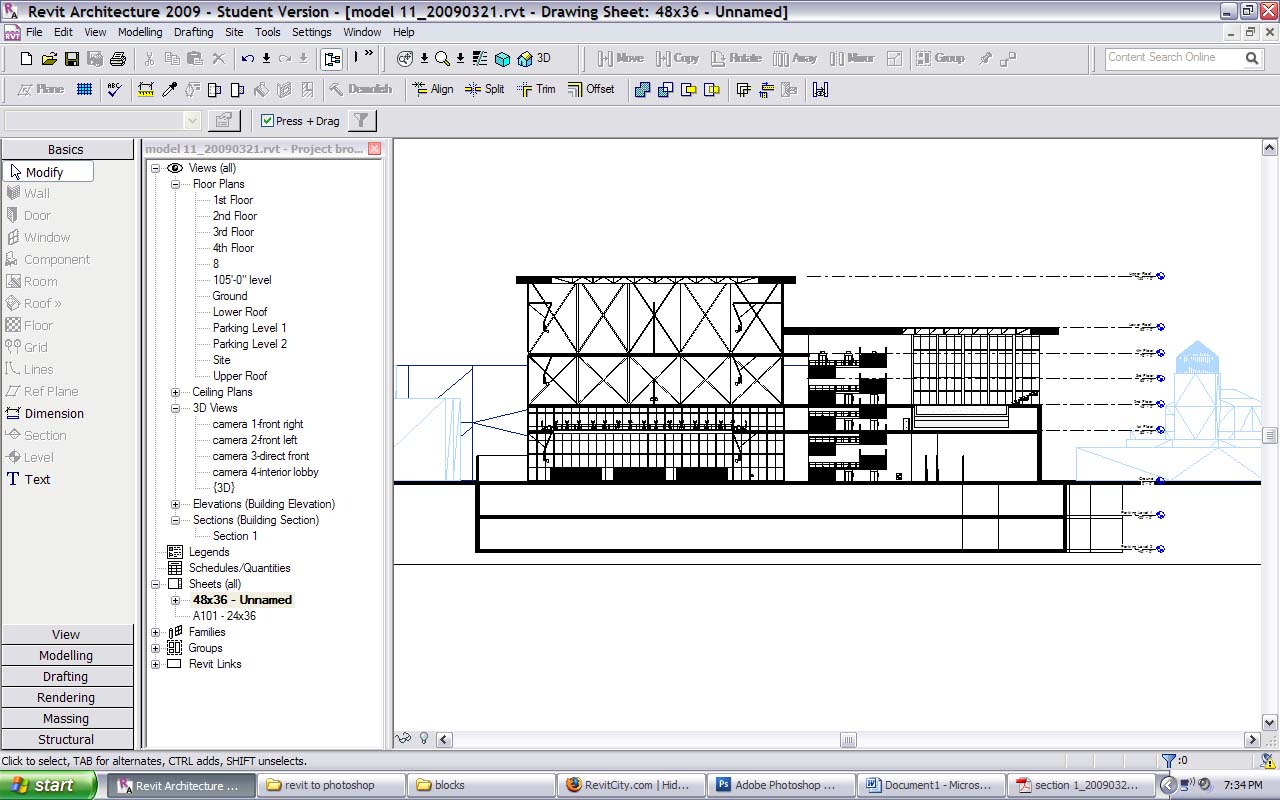1280x800 pixels.
Task: Select the Tape Measure tool
Action: pyautogui.click(x=145, y=89)
